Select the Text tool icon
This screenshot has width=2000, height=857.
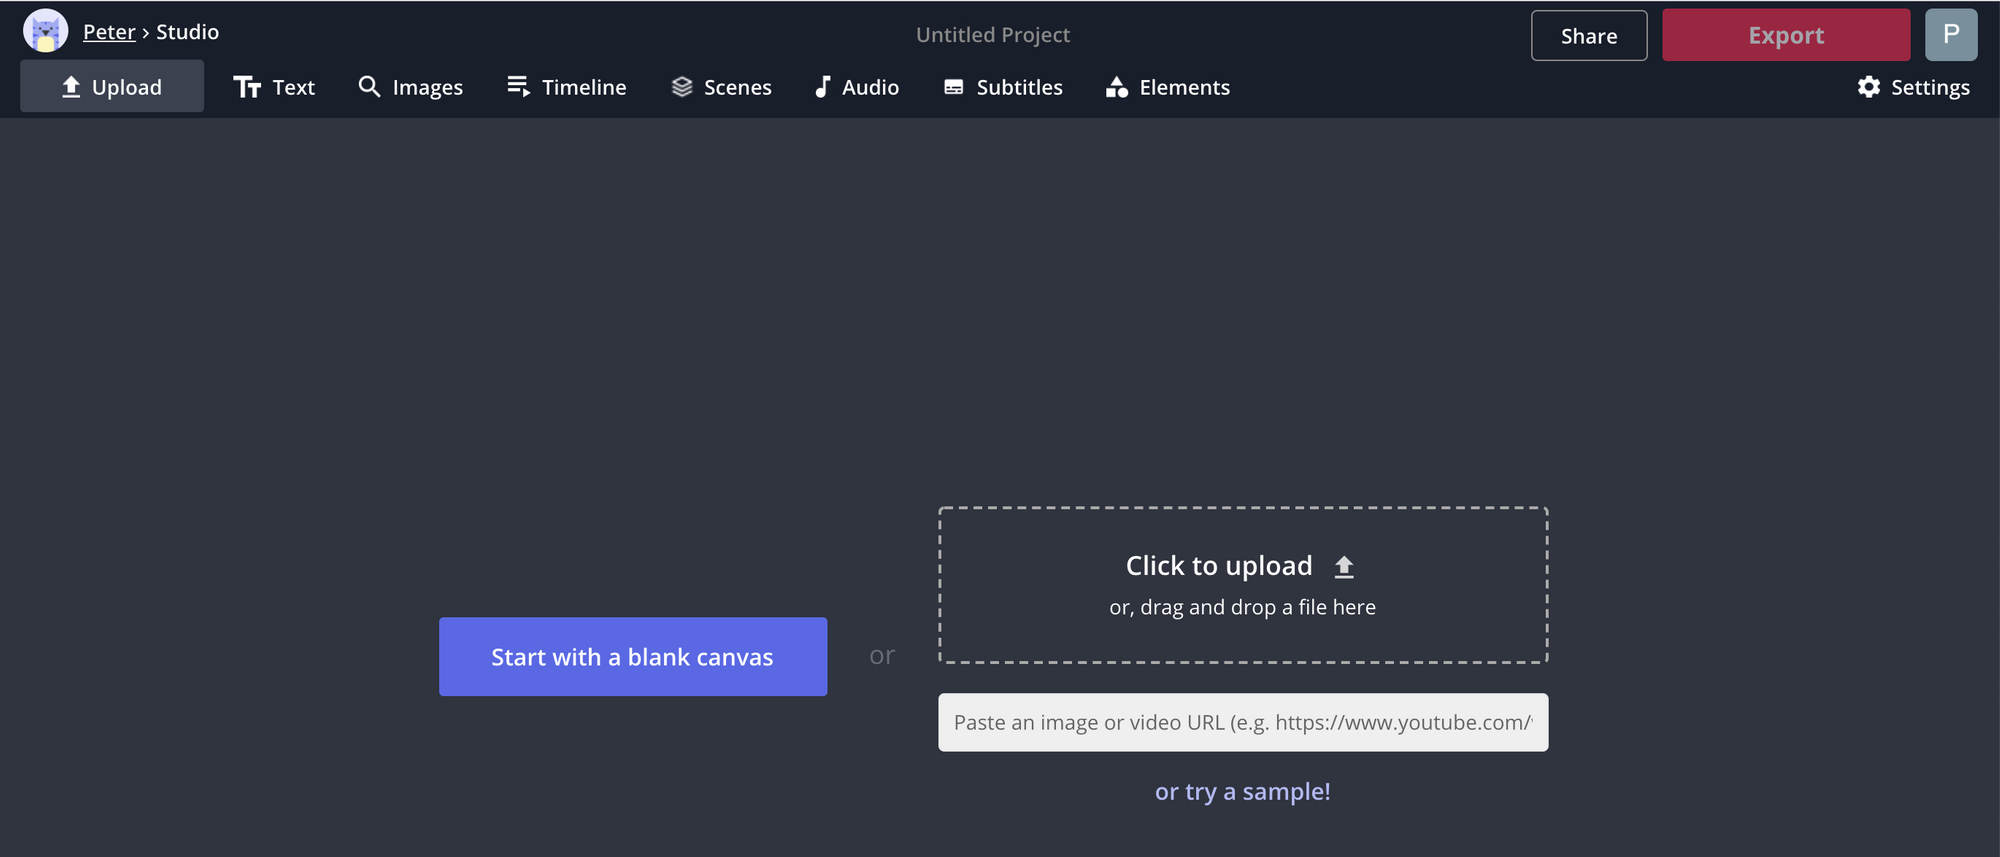pyautogui.click(x=247, y=87)
